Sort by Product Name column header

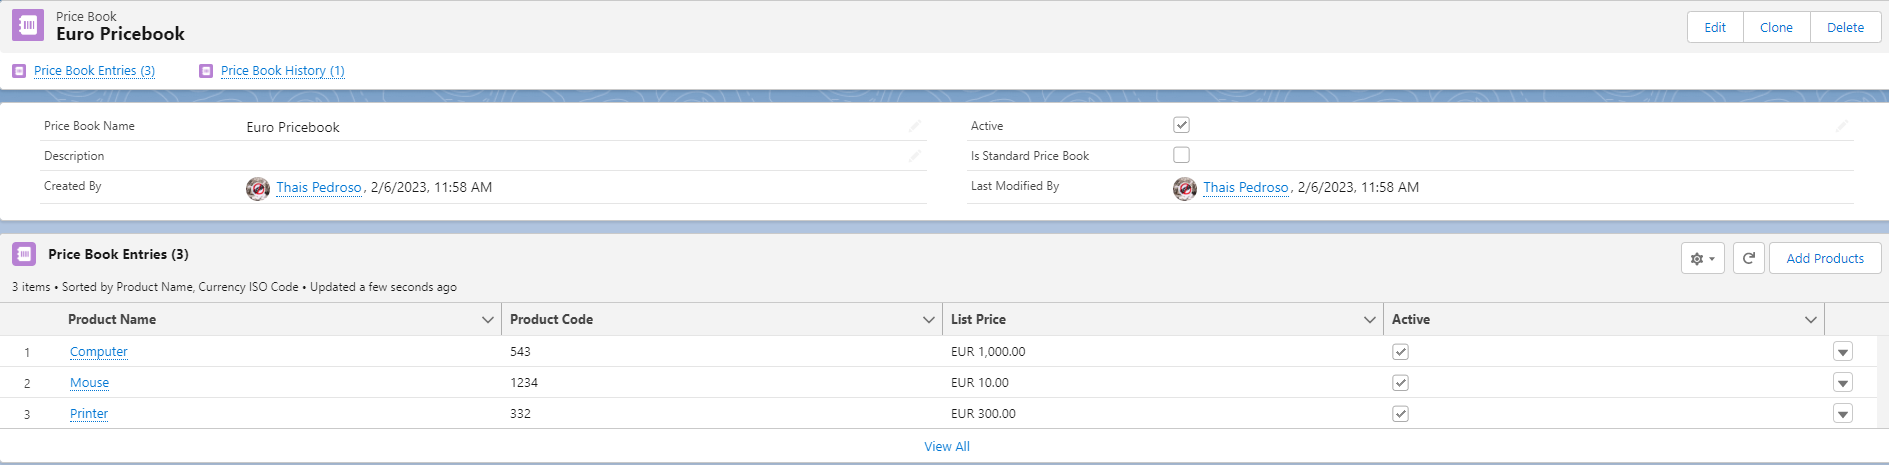tap(112, 320)
